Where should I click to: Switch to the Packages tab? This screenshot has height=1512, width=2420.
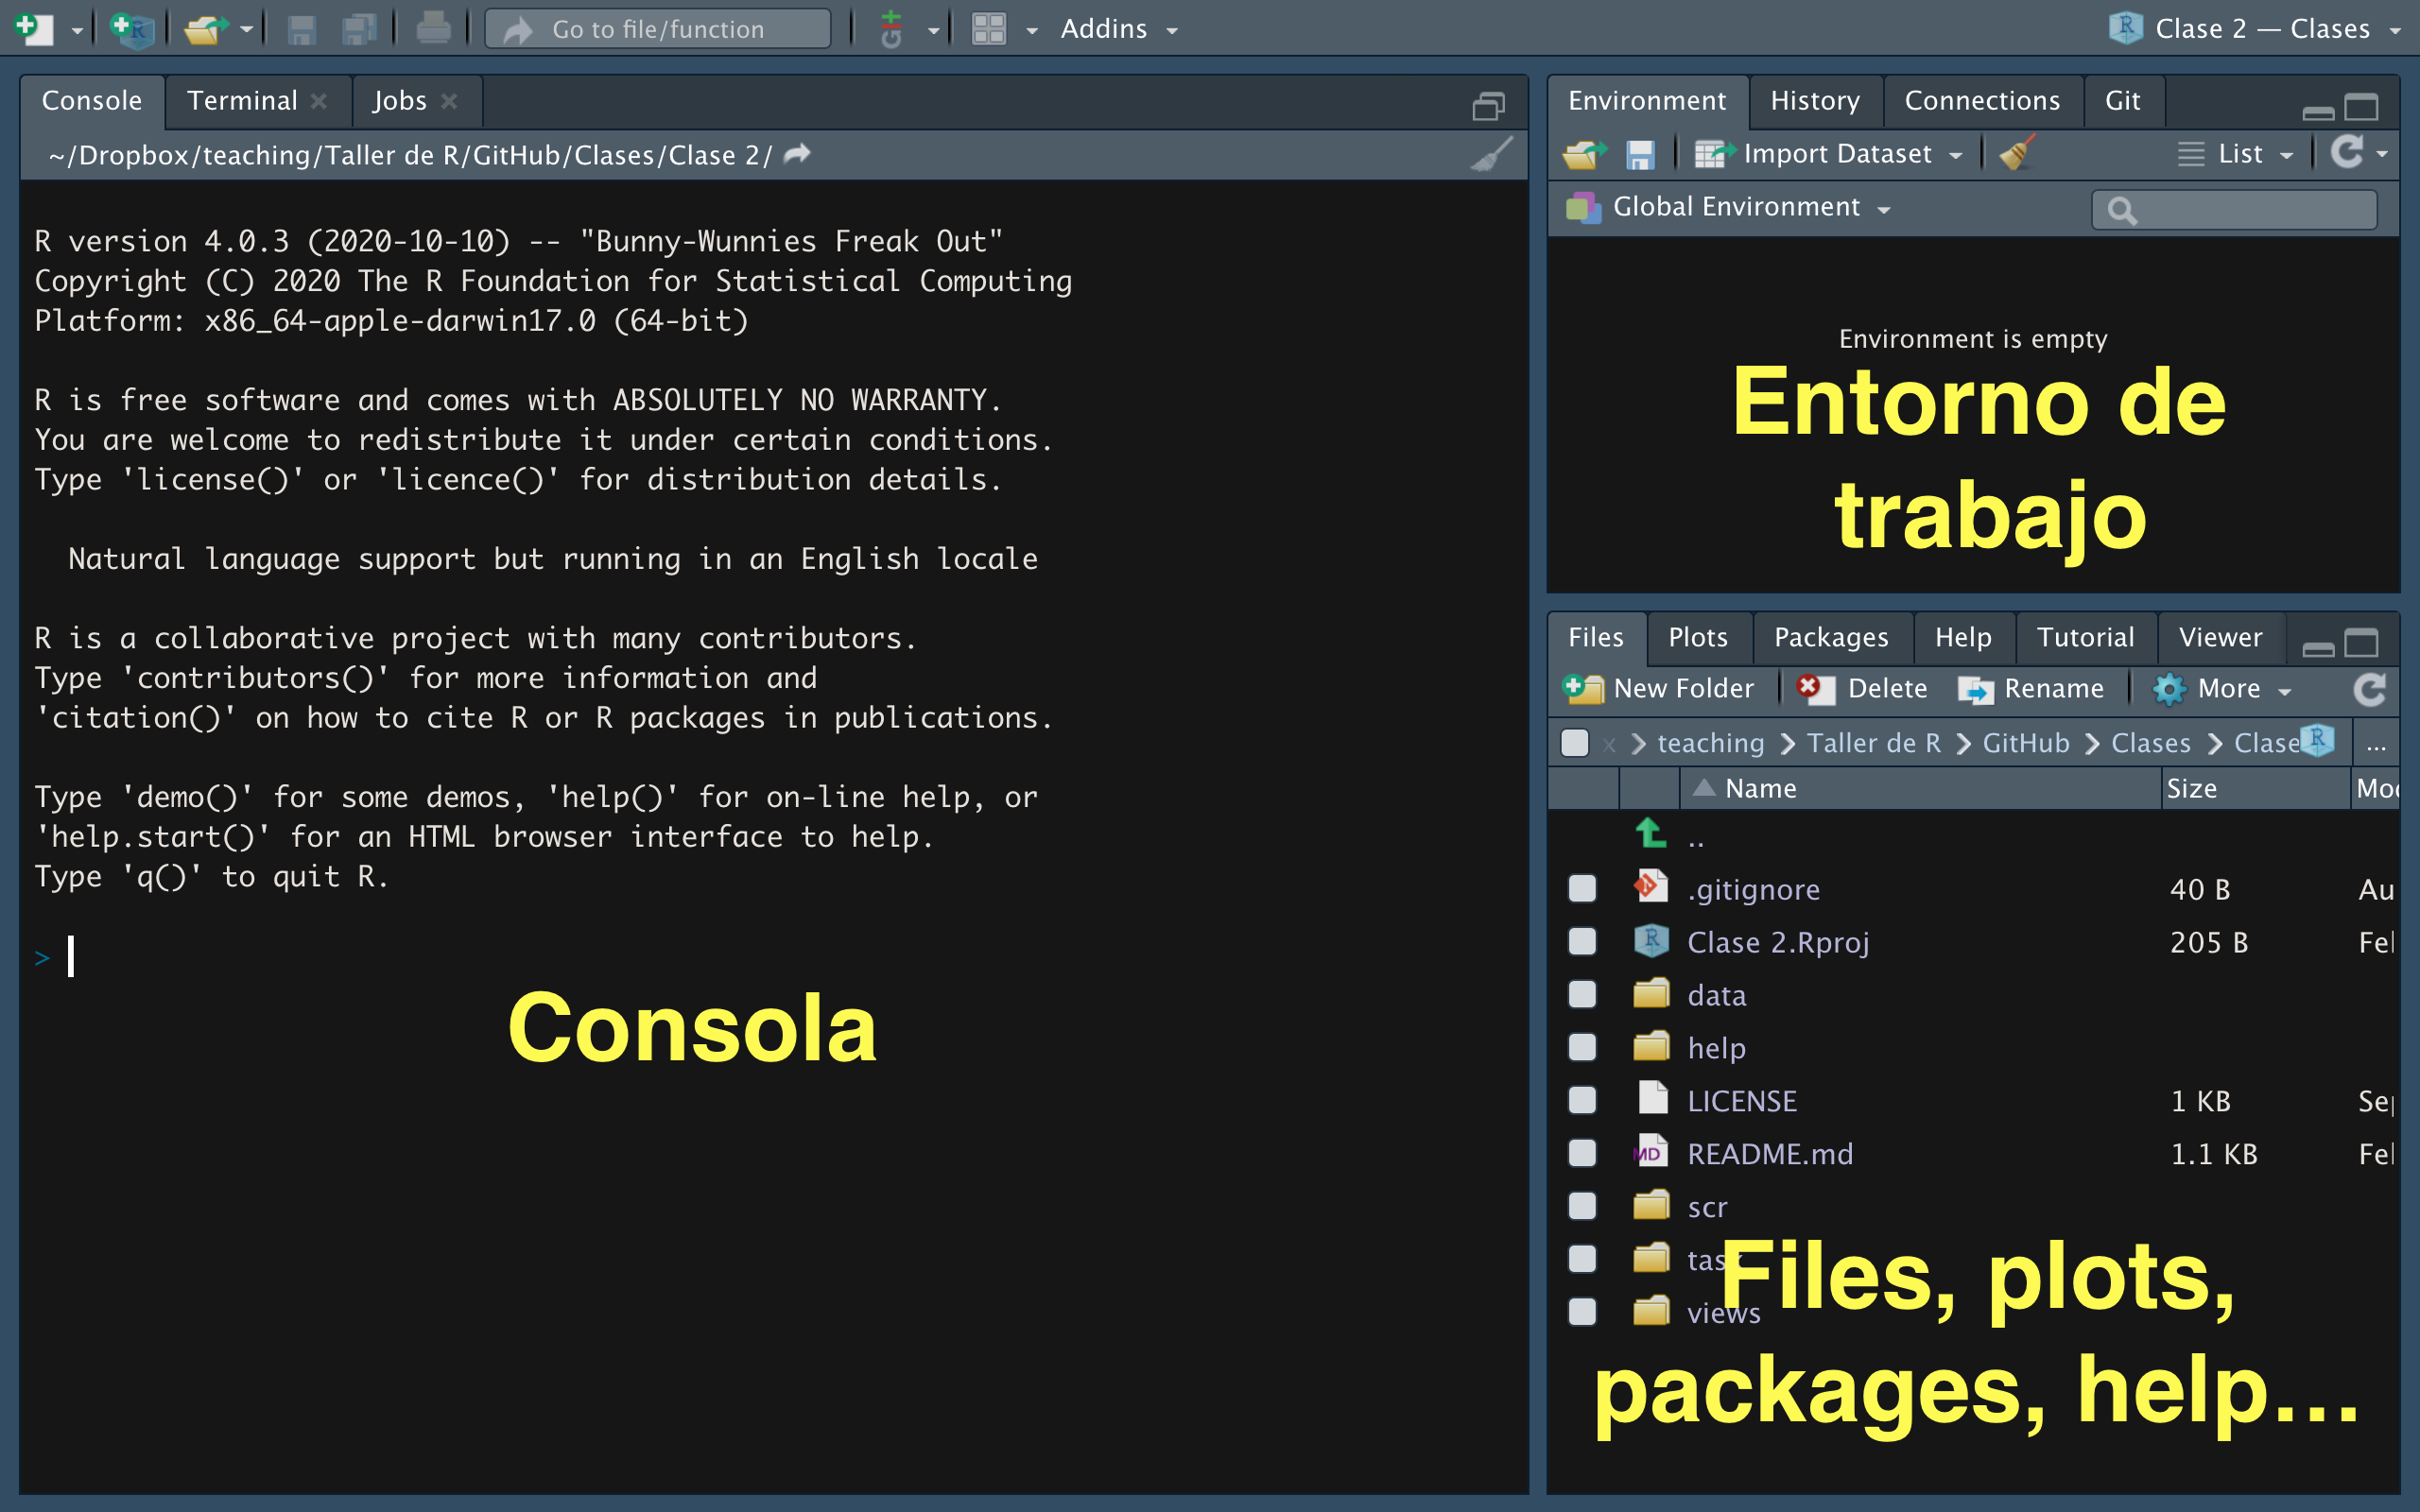click(x=1830, y=637)
